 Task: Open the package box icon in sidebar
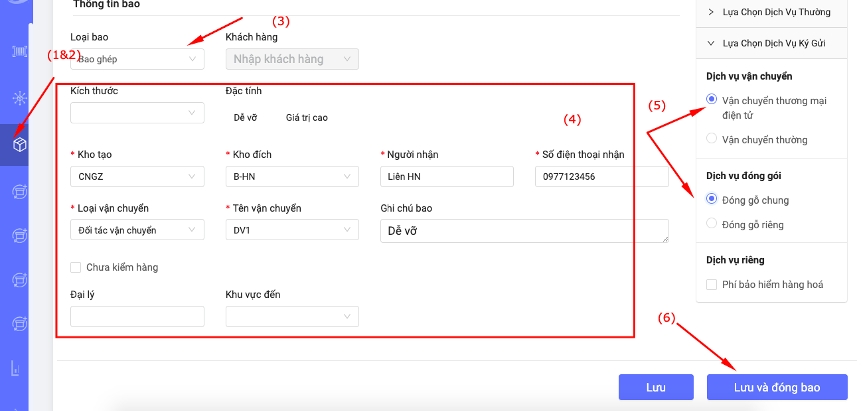point(19,145)
